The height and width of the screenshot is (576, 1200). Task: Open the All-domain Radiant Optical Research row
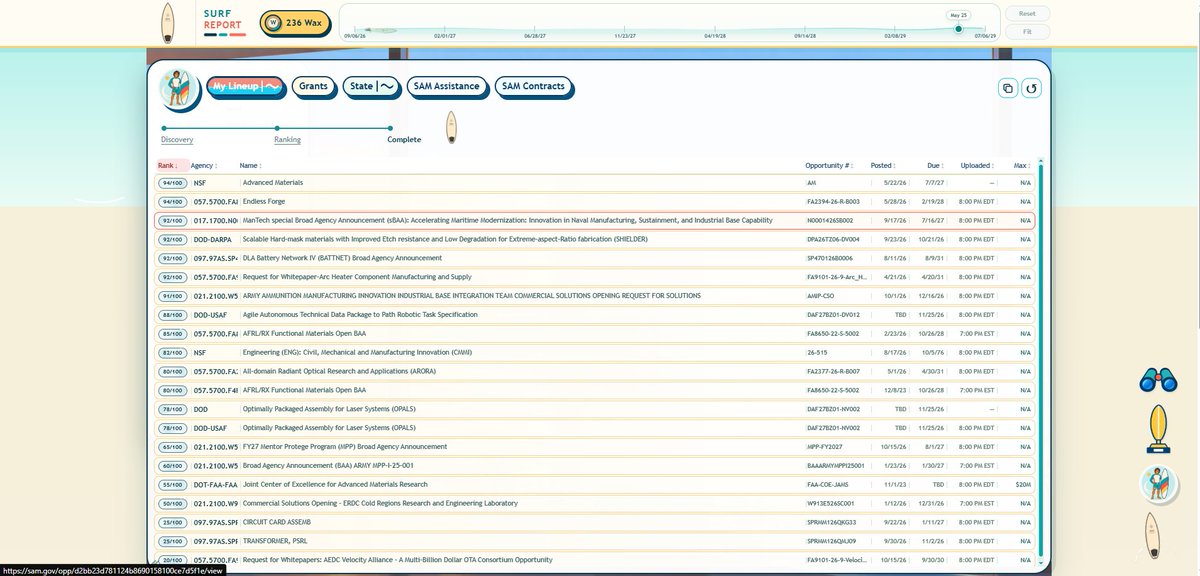click(x=595, y=371)
